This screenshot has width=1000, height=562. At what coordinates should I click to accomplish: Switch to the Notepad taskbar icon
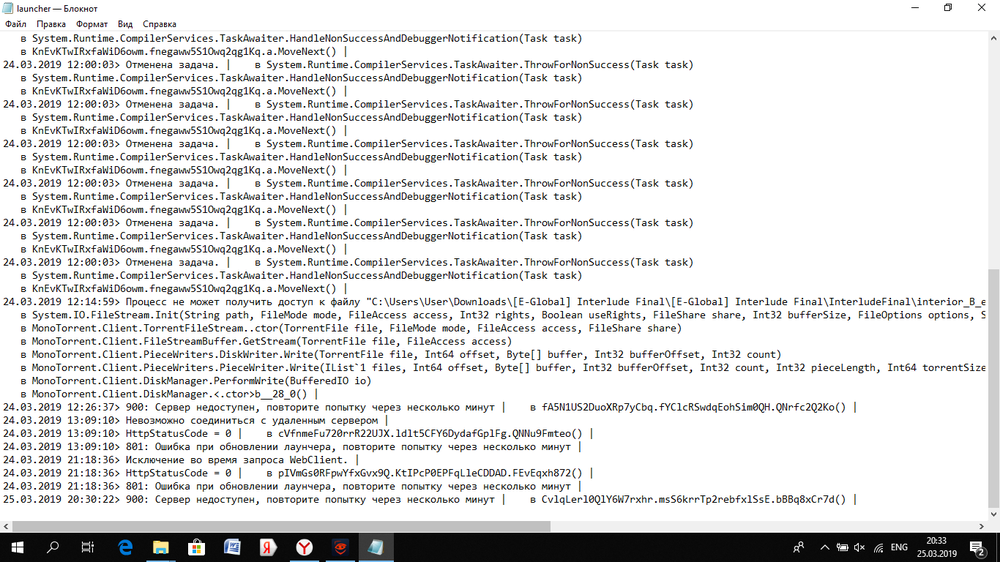(376, 547)
